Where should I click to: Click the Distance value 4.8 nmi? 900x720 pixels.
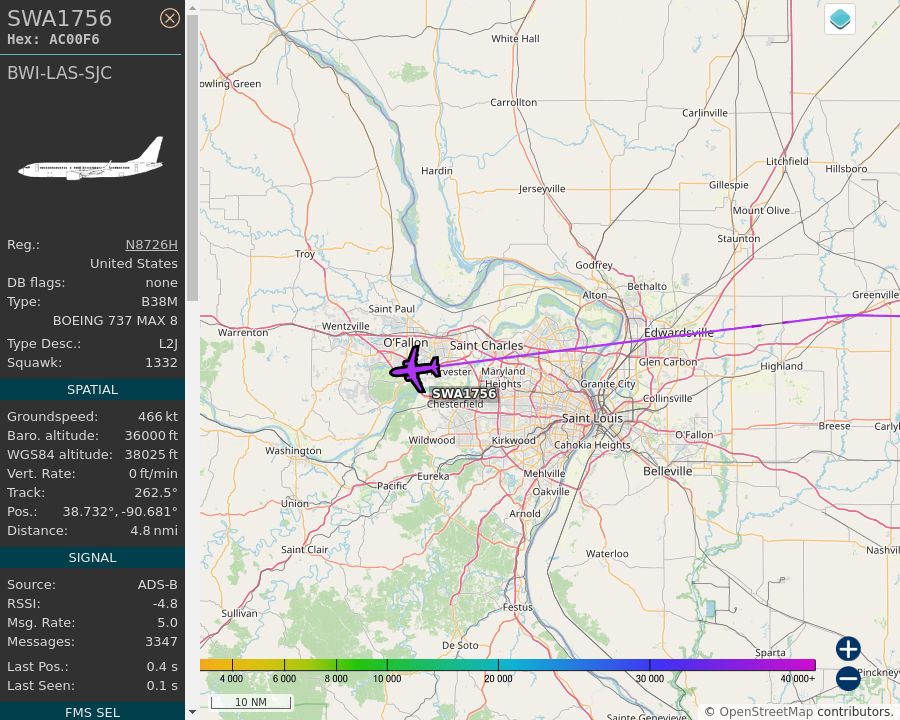tap(152, 531)
